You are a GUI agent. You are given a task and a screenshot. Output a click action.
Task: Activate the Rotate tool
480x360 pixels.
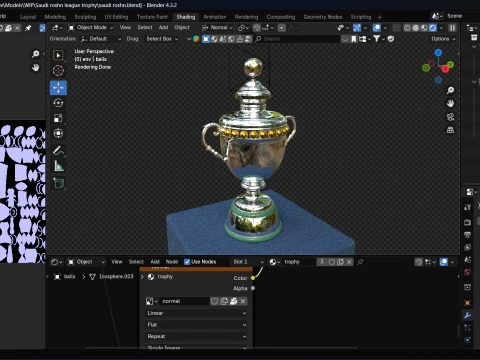(x=58, y=103)
